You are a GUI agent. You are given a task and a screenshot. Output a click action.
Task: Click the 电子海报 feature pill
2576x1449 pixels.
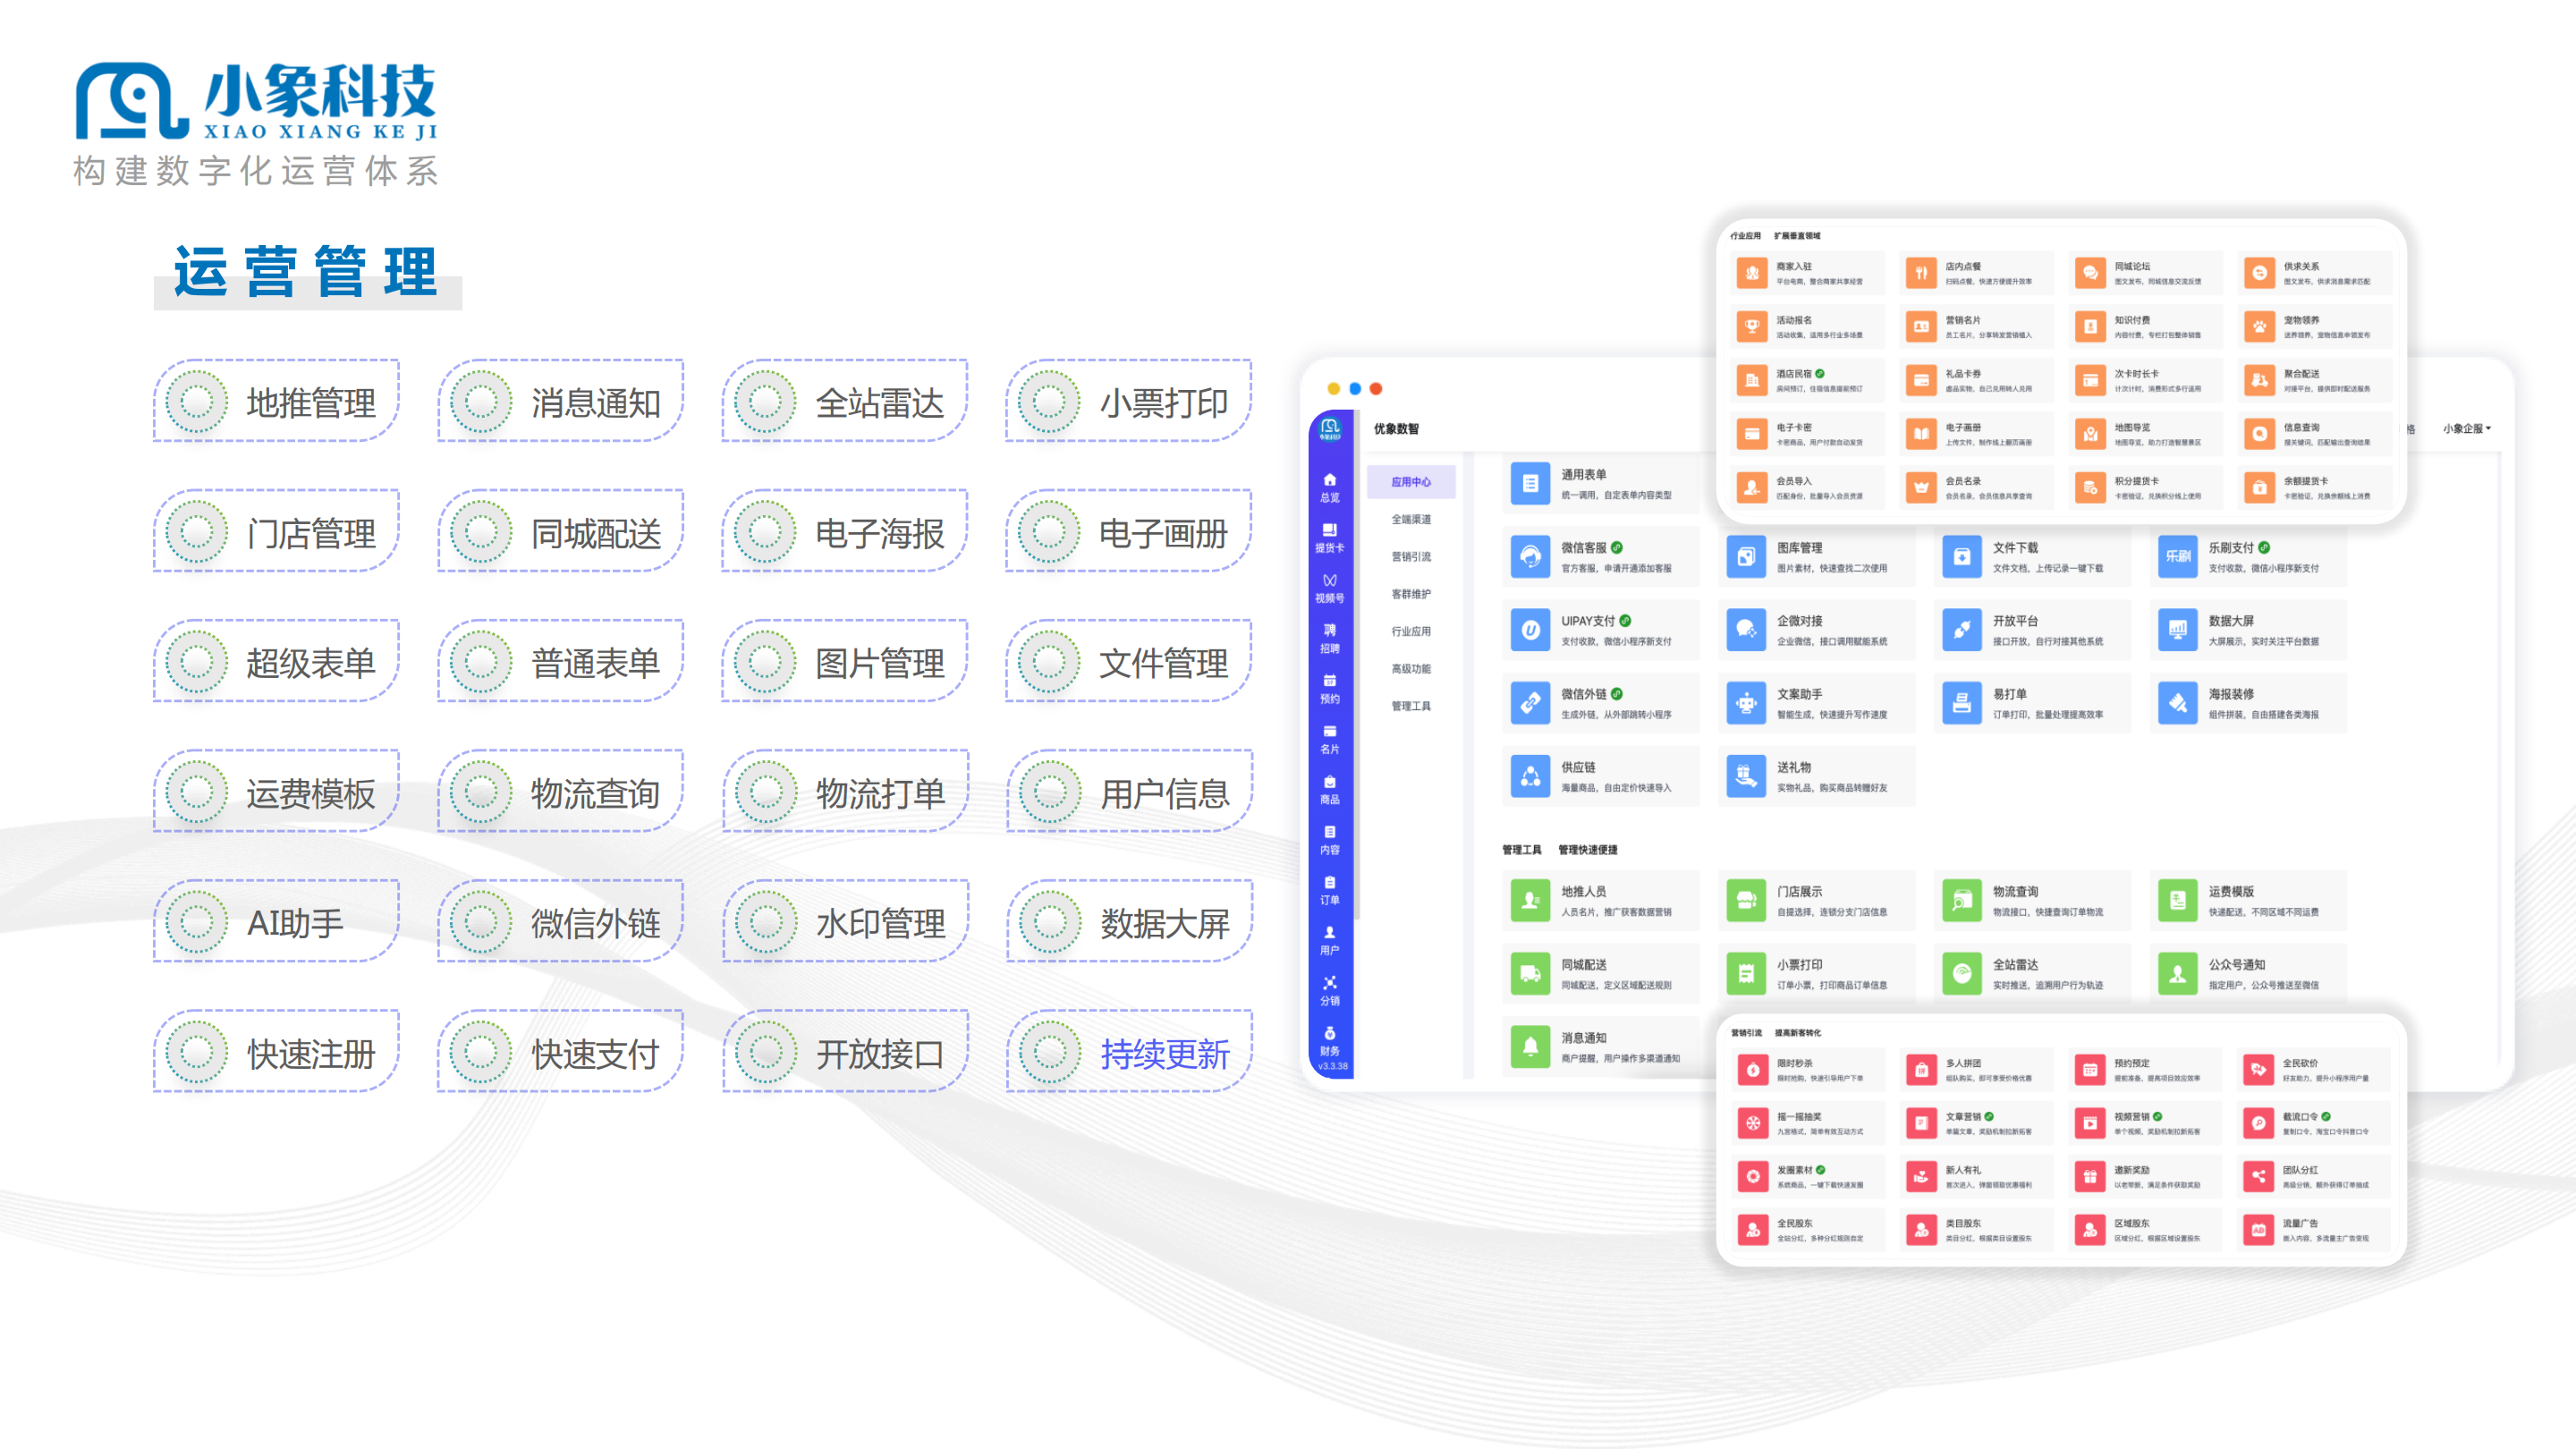845,531
